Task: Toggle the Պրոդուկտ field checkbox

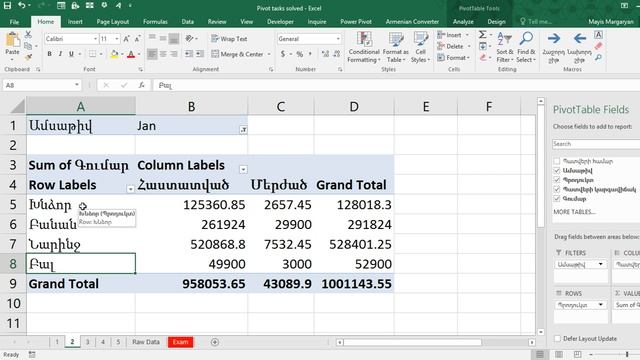Action: coord(557,180)
